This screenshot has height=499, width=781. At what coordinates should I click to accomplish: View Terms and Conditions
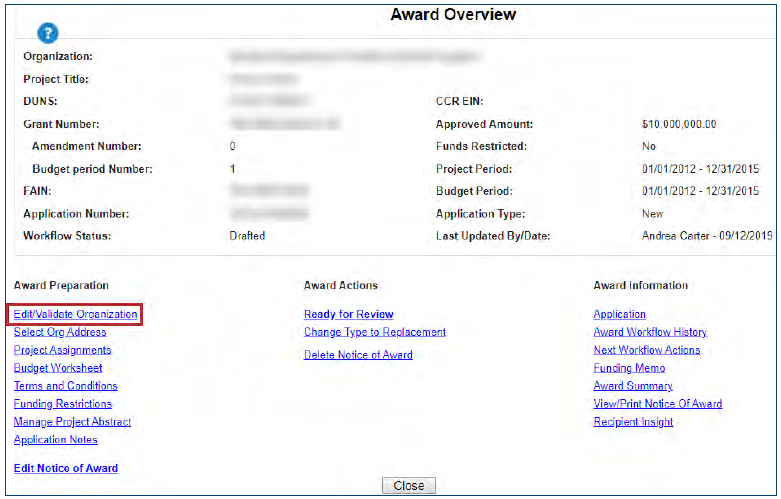(x=65, y=386)
